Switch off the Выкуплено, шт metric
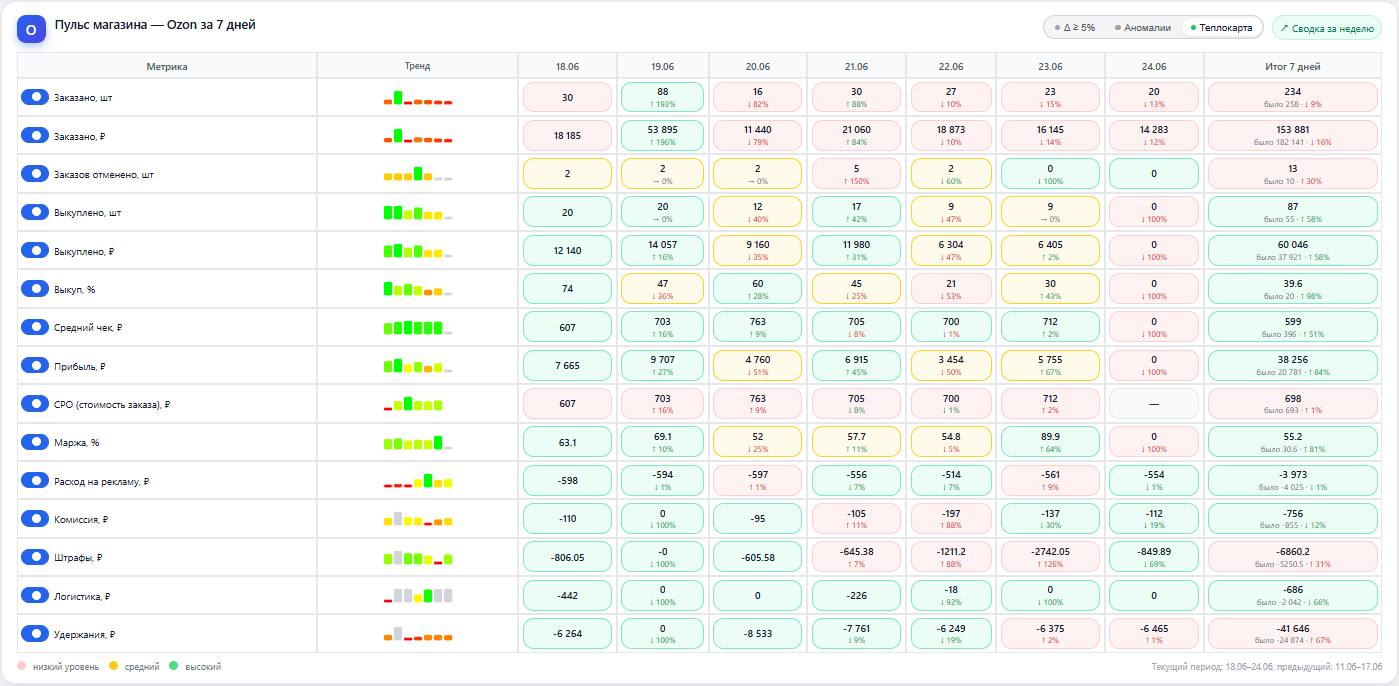Screen dimensions: 1399x686 pyautogui.click(x=35, y=212)
